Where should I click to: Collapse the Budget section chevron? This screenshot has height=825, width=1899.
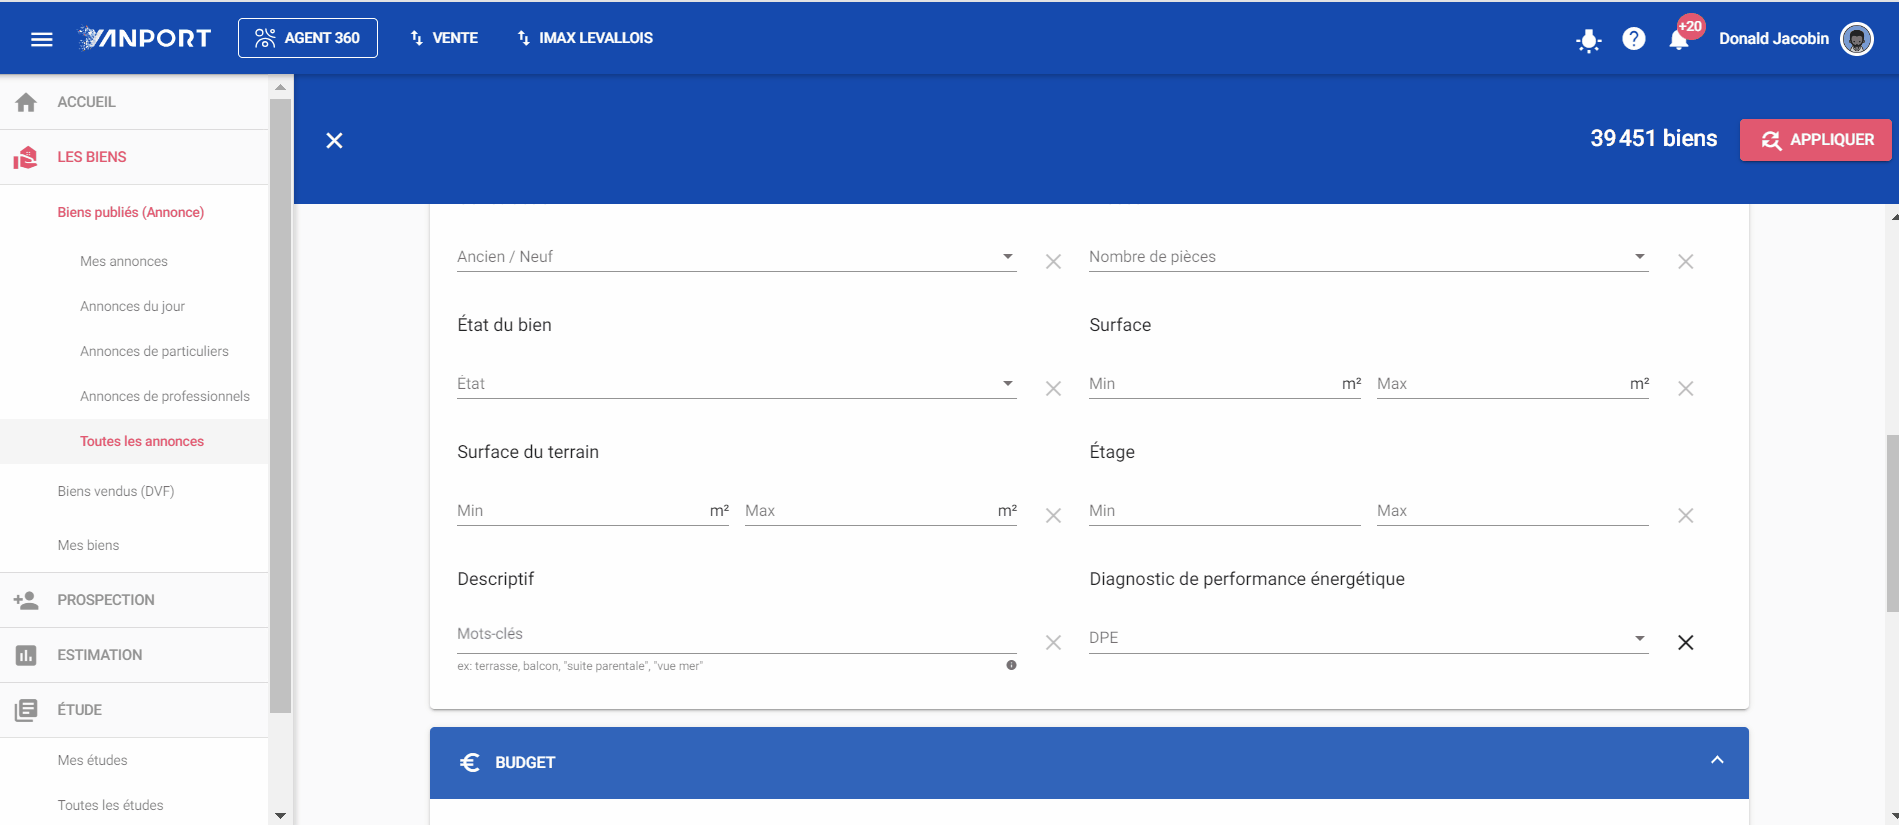pos(1717,760)
